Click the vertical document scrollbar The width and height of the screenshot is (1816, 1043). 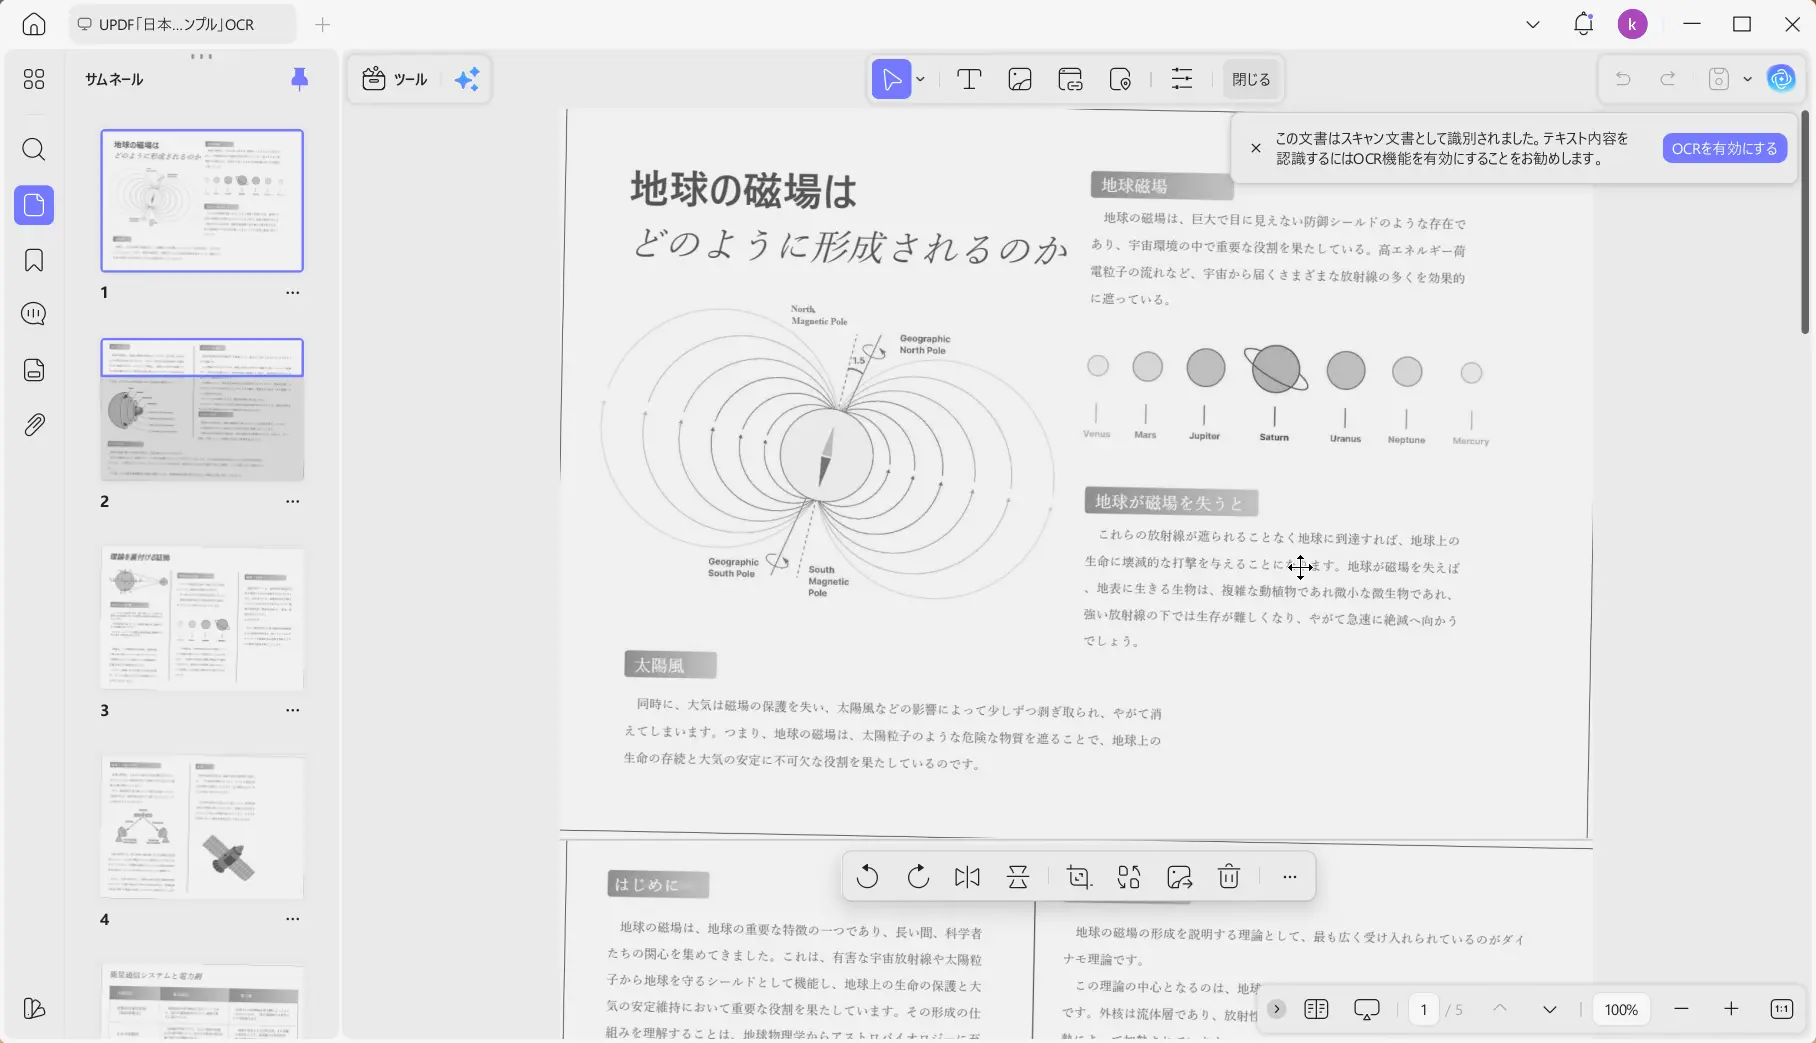[1805, 223]
